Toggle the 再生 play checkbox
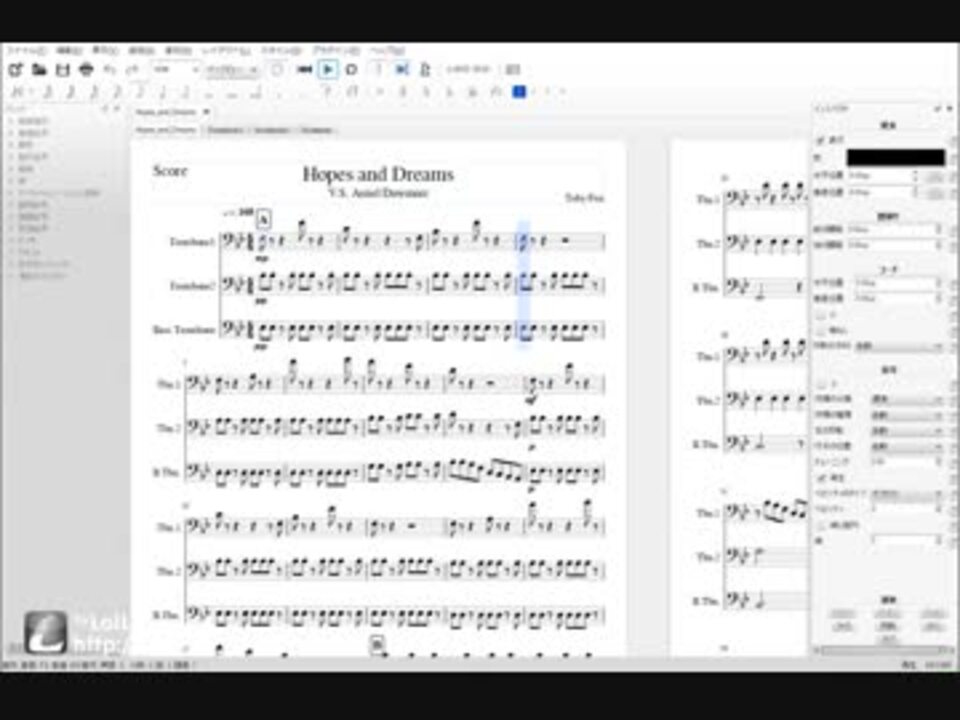960x720 pixels. pyautogui.click(x=821, y=478)
